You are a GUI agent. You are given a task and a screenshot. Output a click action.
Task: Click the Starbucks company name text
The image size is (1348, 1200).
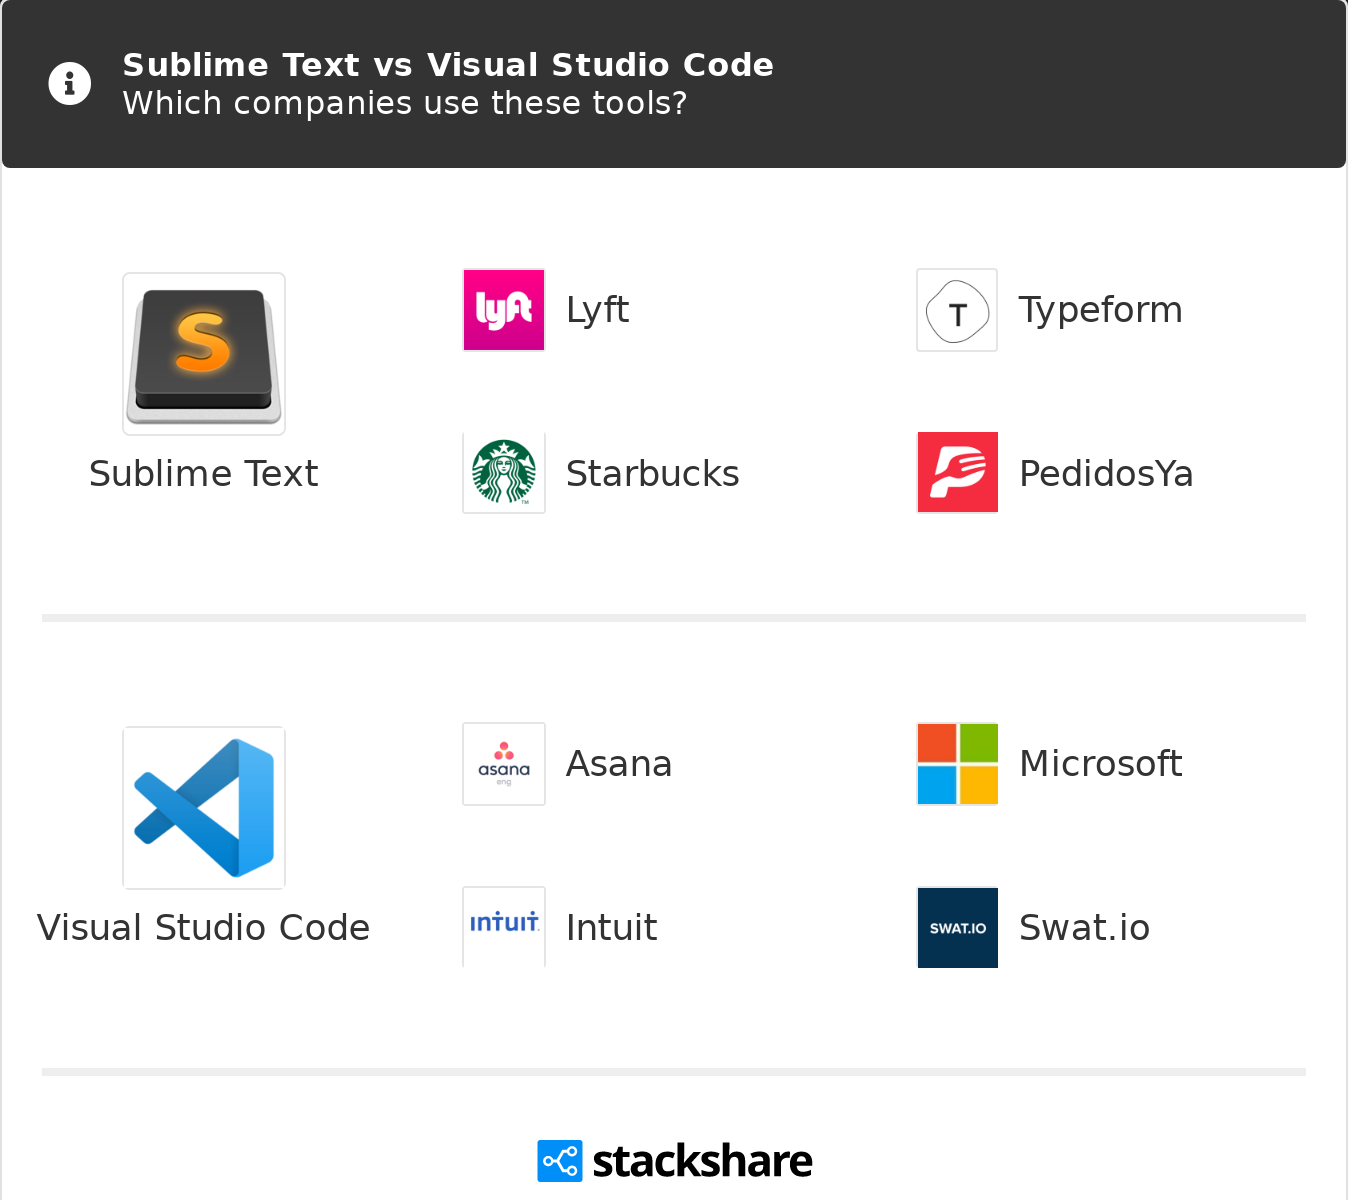(652, 473)
